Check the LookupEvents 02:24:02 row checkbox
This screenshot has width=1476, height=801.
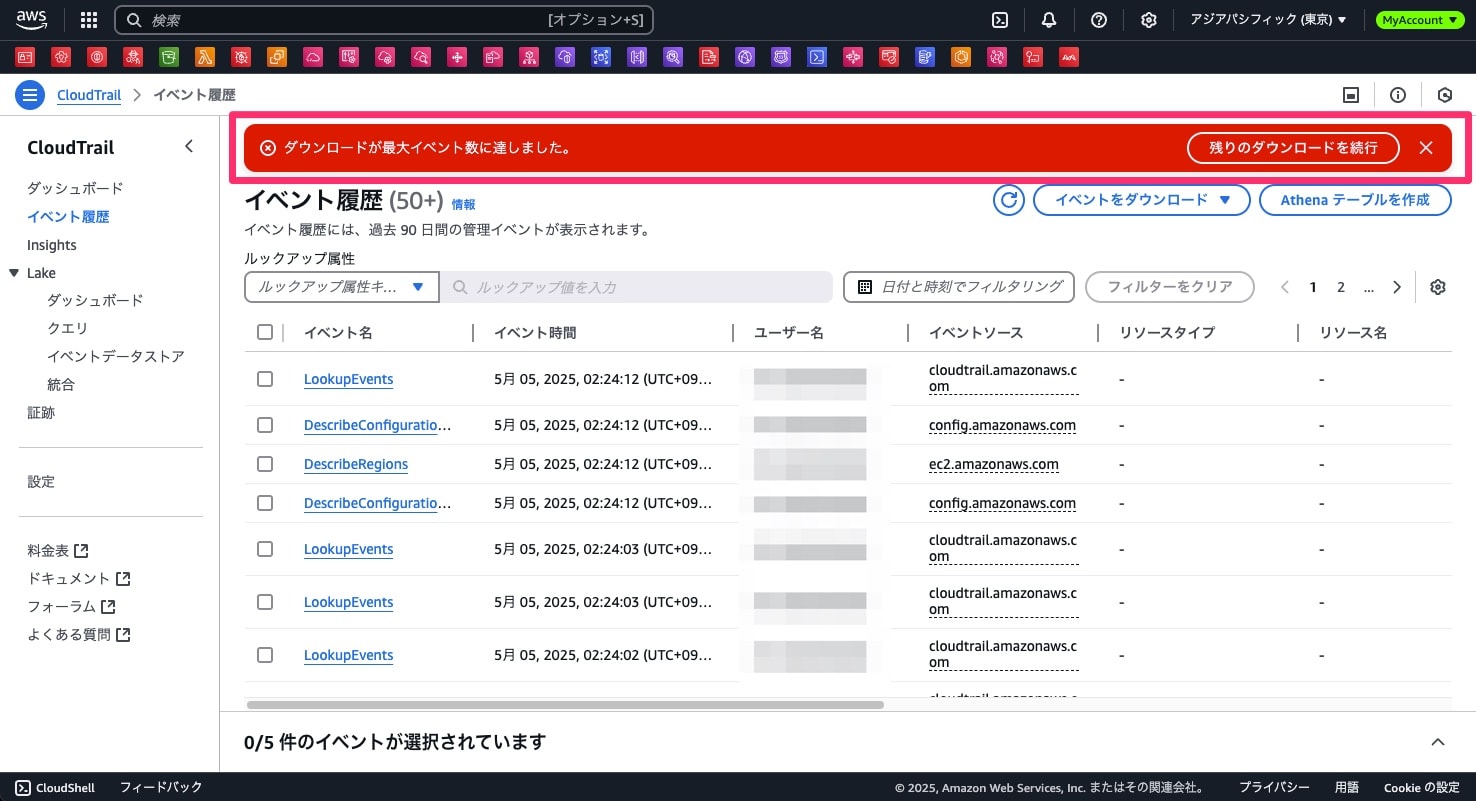[x=265, y=655]
